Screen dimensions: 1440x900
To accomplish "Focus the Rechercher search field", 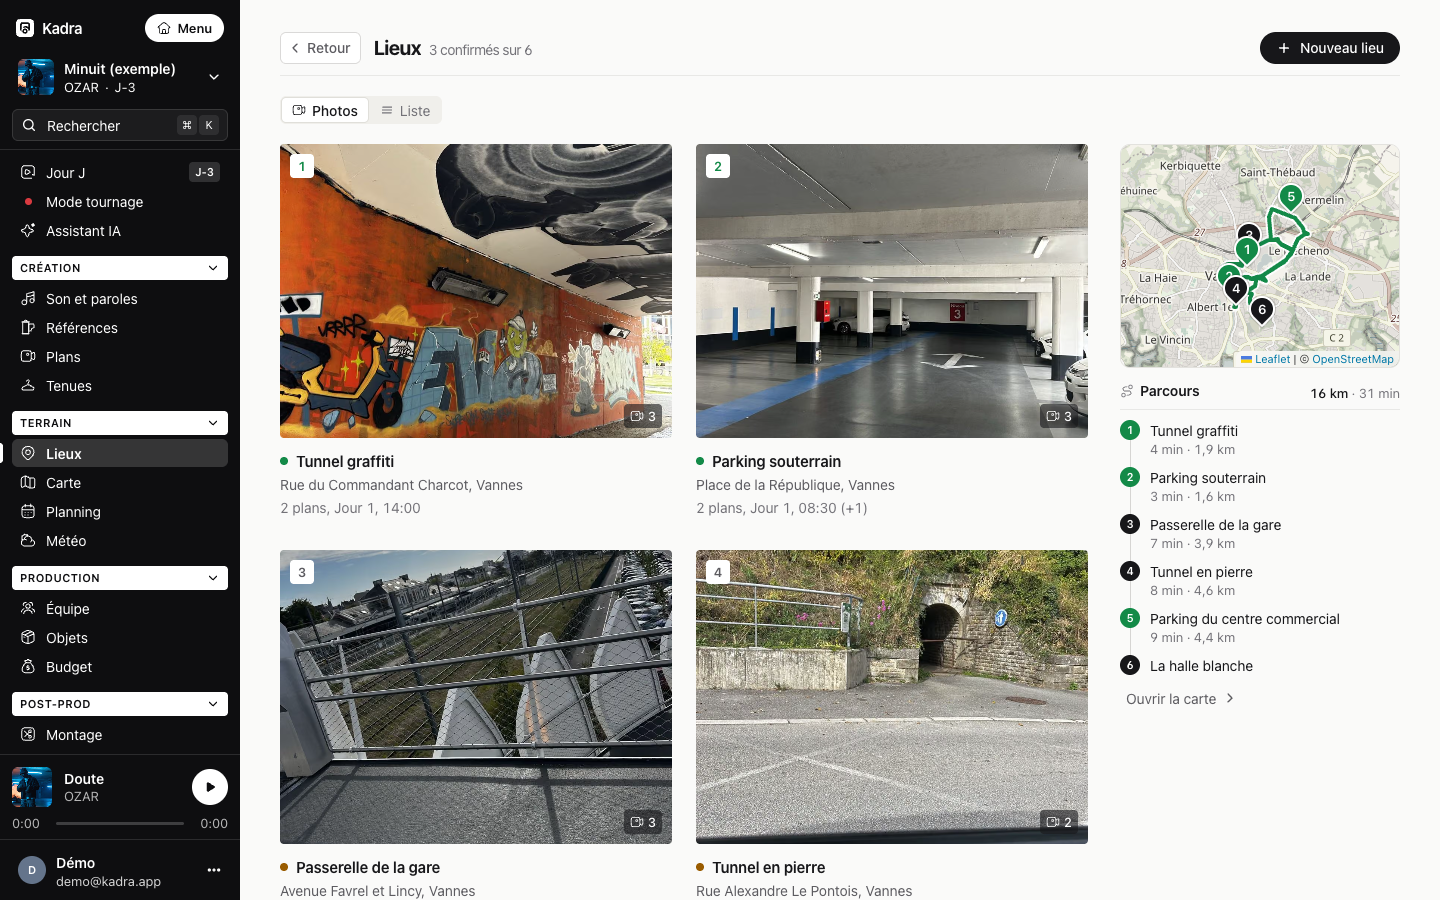I will click(120, 125).
